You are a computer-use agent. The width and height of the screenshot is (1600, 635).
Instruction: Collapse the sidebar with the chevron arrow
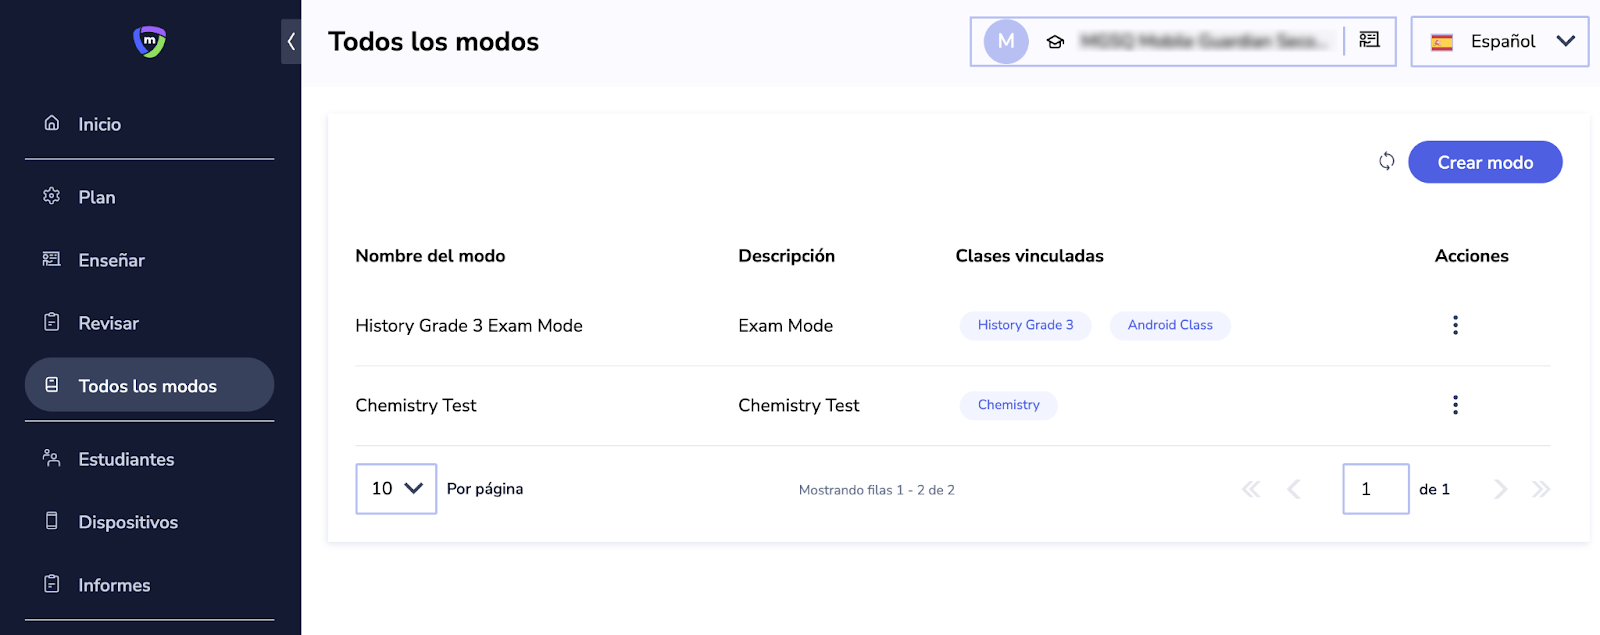click(x=291, y=42)
